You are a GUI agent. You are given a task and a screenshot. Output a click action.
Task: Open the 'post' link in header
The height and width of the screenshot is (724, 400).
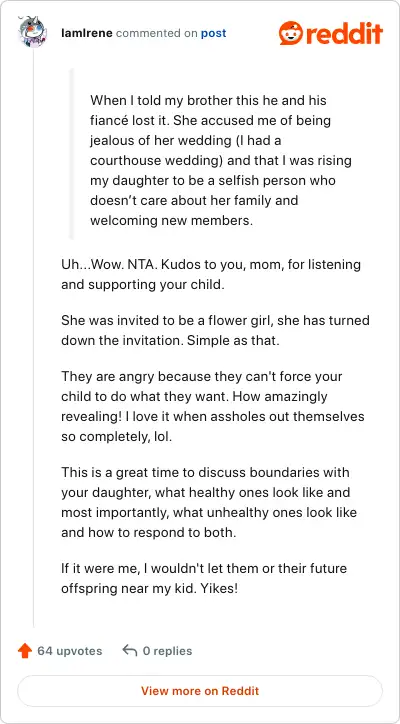pyautogui.click(x=213, y=33)
